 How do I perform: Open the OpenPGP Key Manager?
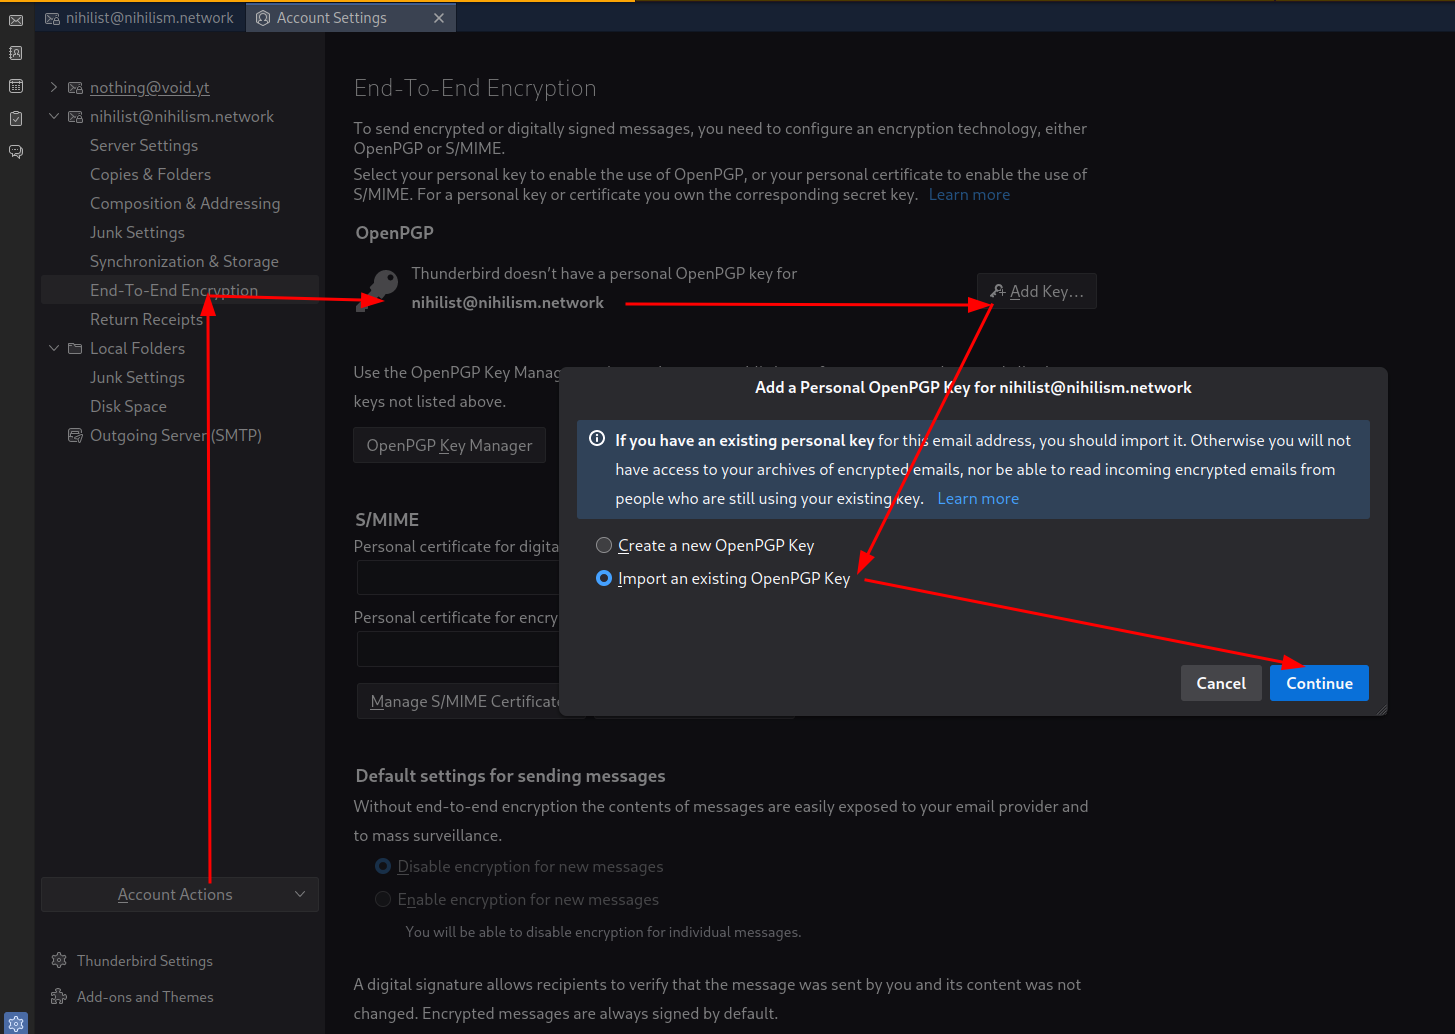click(x=449, y=445)
